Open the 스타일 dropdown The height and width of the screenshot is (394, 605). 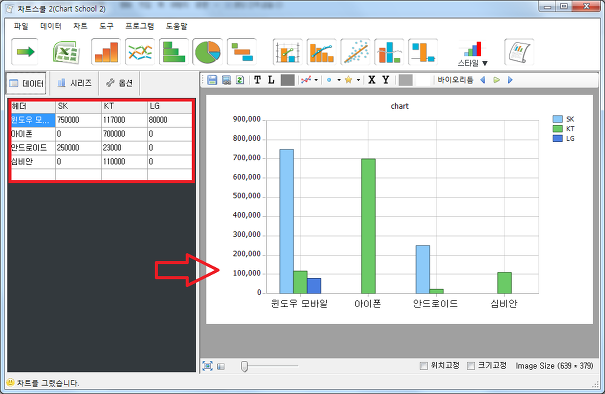click(473, 54)
